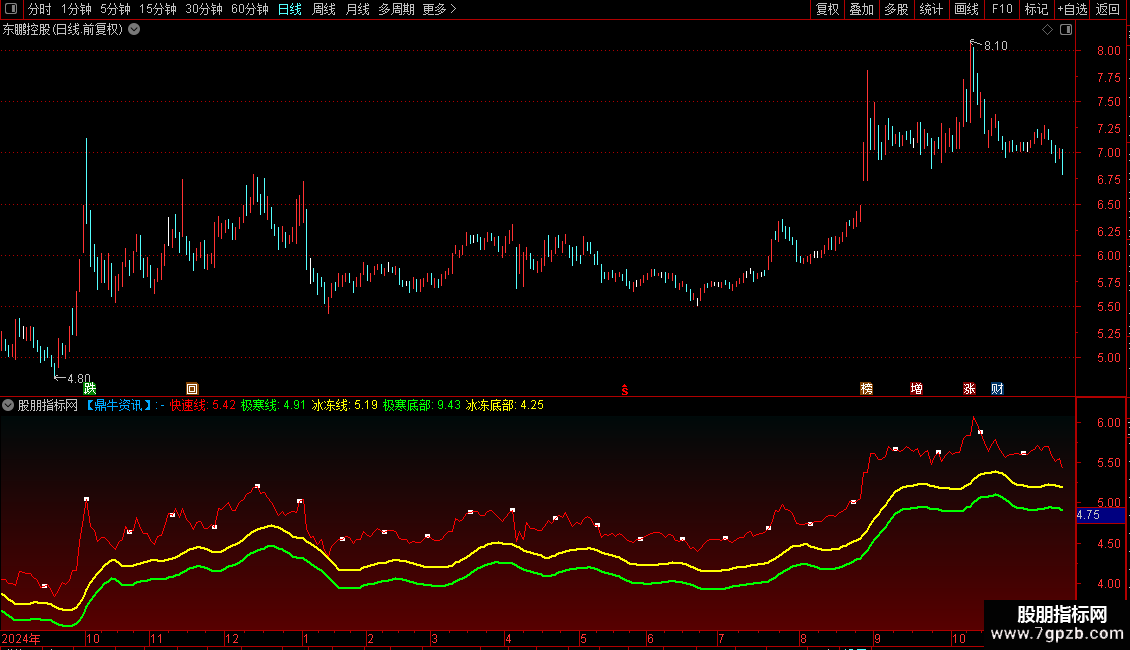Screen dimensions: 1130x650
Task: Select the 15分钟 period tab
Action: point(158,9)
